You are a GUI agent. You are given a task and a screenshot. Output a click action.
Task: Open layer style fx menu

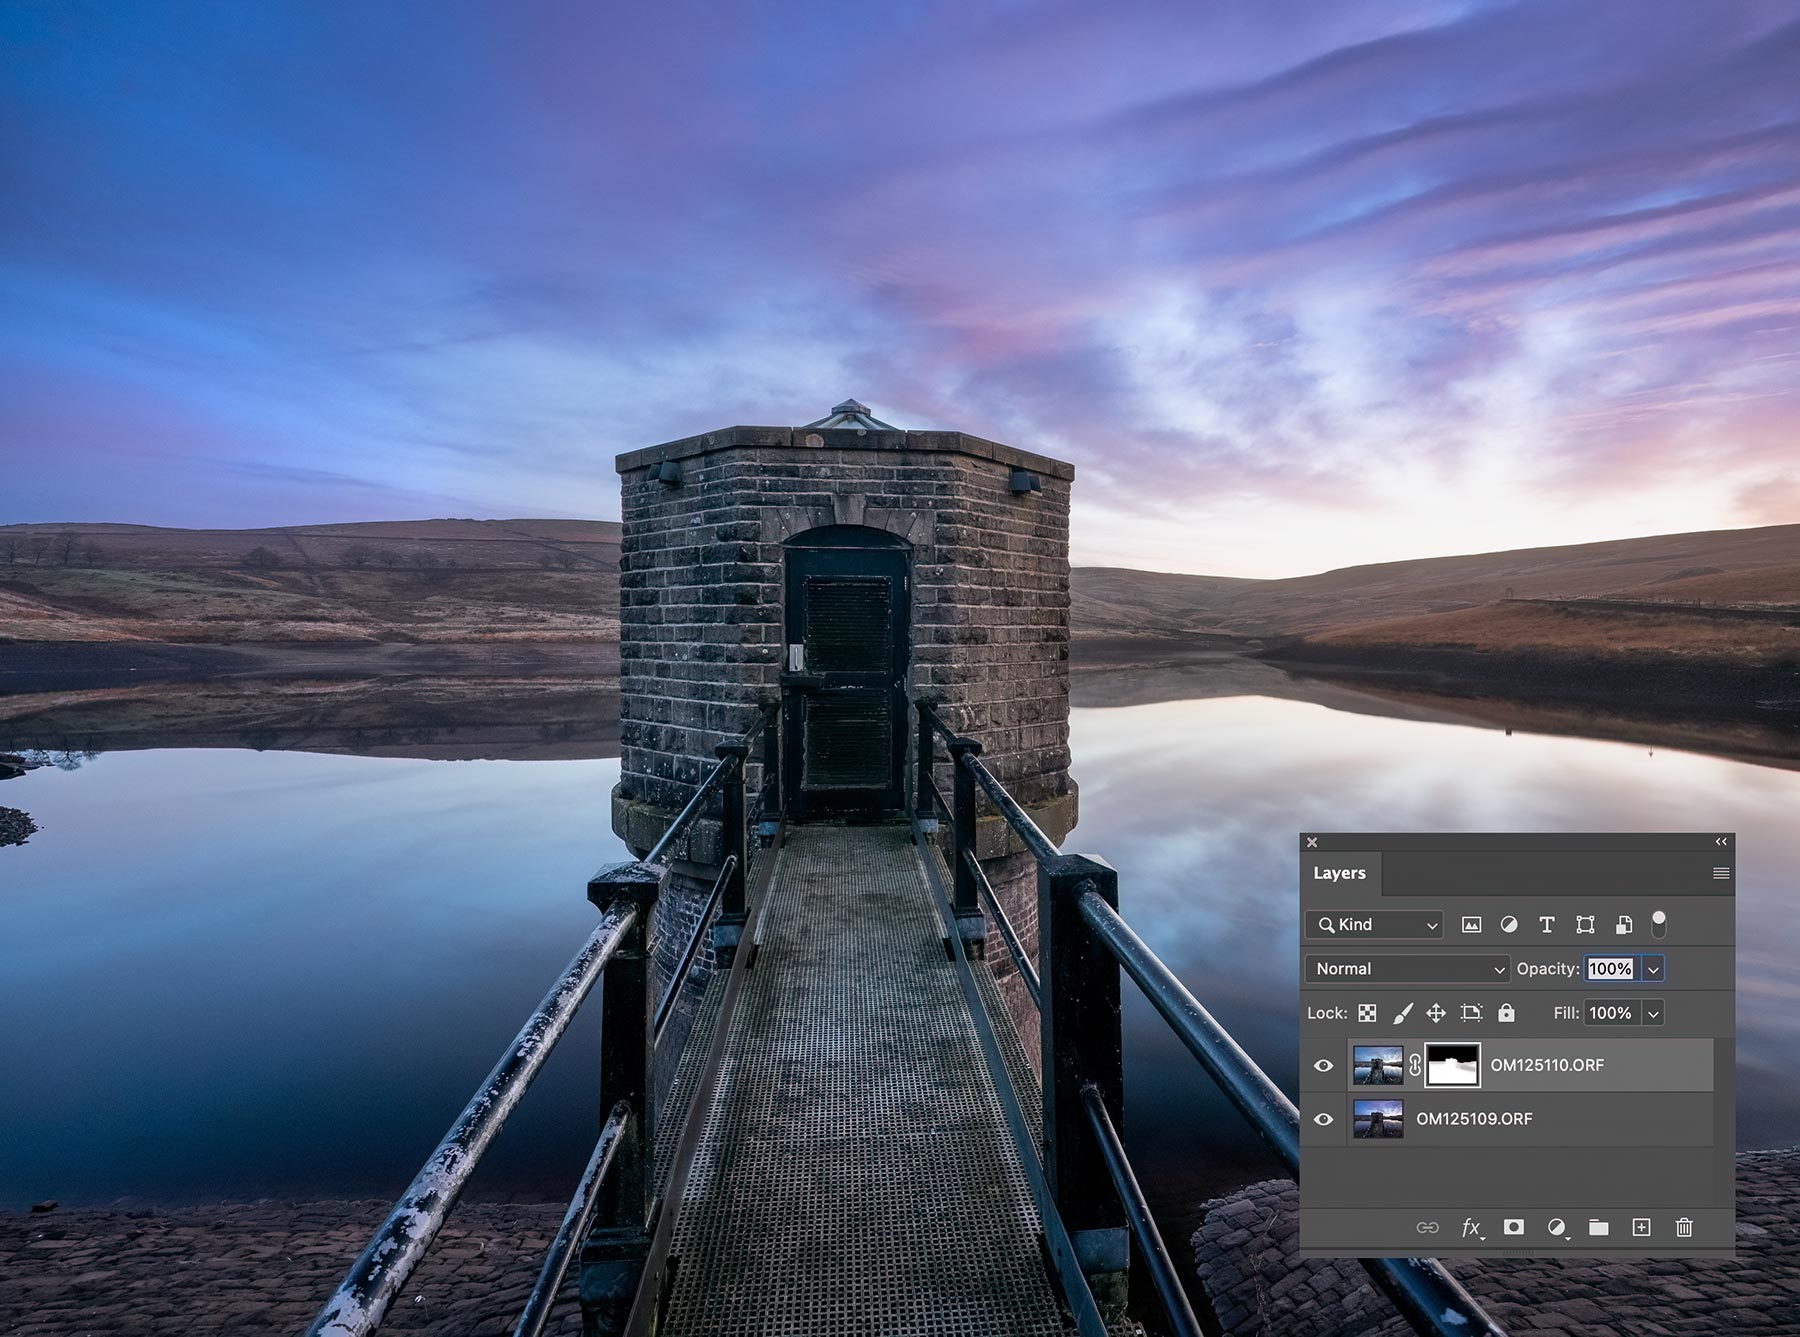(1471, 1227)
